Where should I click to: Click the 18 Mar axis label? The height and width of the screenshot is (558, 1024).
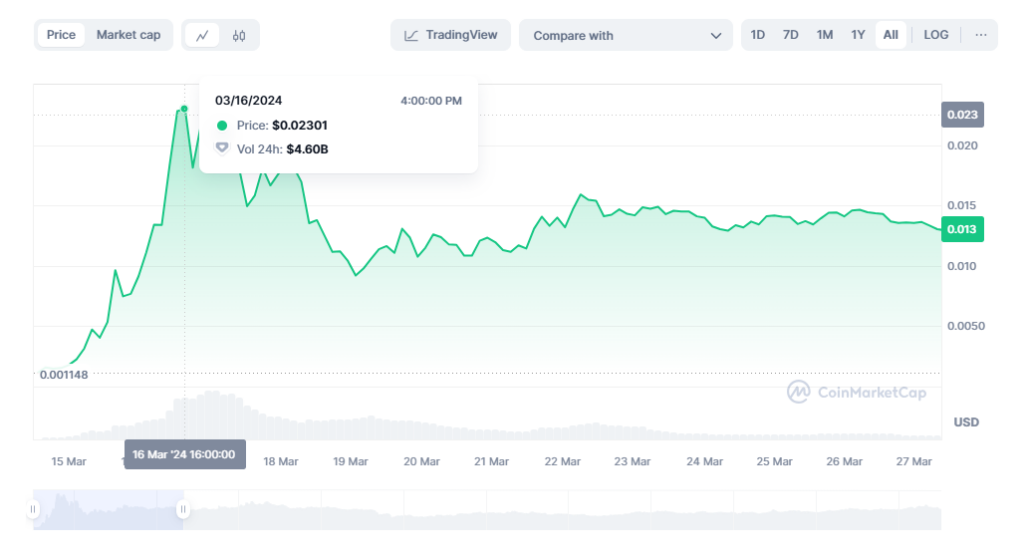click(x=281, y=461)
